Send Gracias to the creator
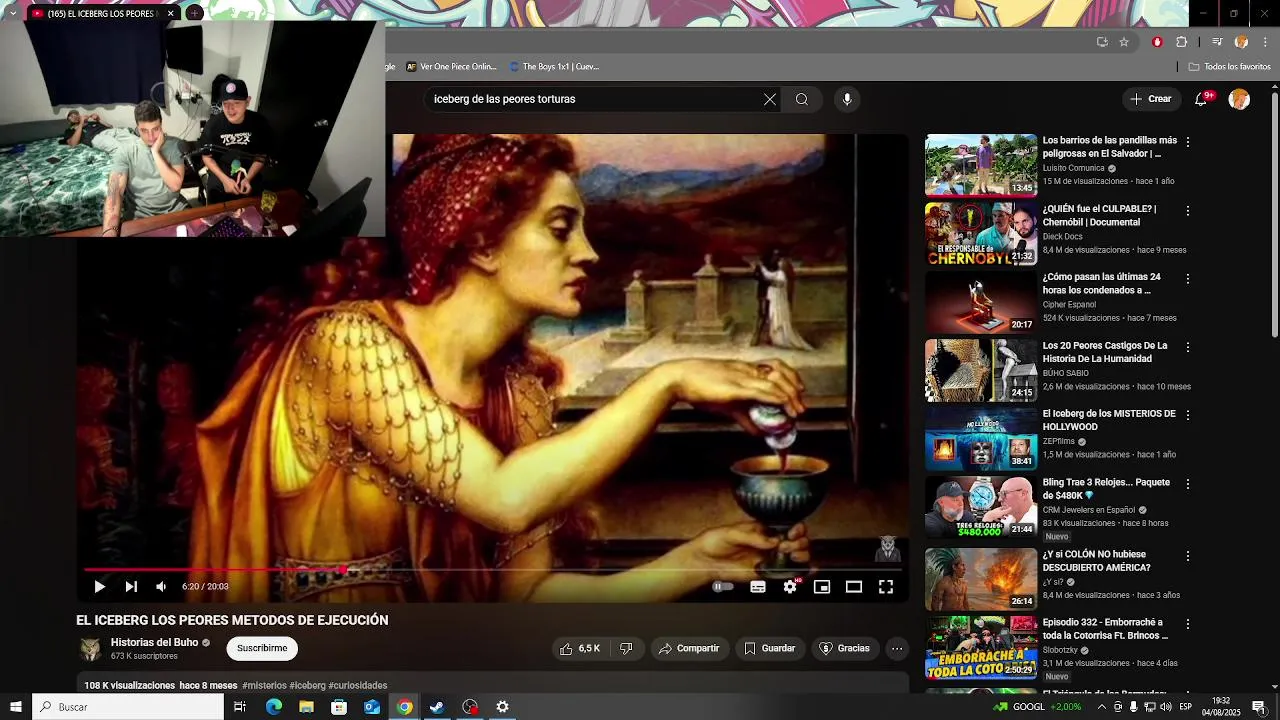This screenshot has height=720, width=1280. 845,648
